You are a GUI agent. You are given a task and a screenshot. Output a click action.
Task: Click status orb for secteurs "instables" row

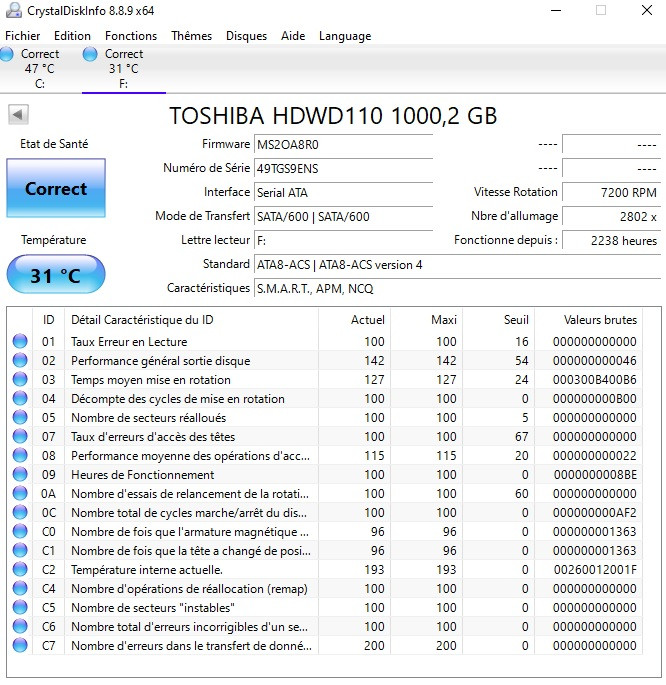pyautogui.click(x=20, y=607)
